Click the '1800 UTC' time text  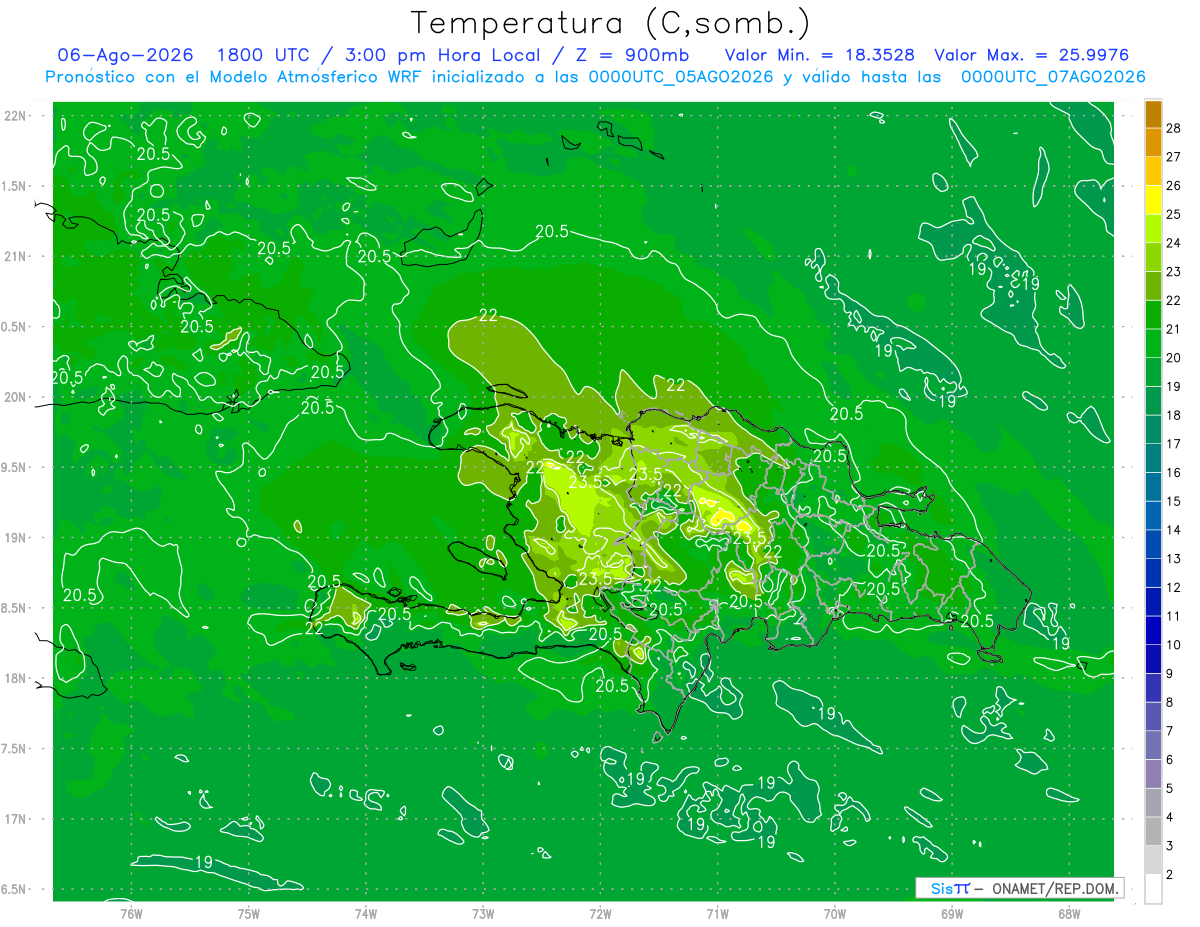click(262, 56)
